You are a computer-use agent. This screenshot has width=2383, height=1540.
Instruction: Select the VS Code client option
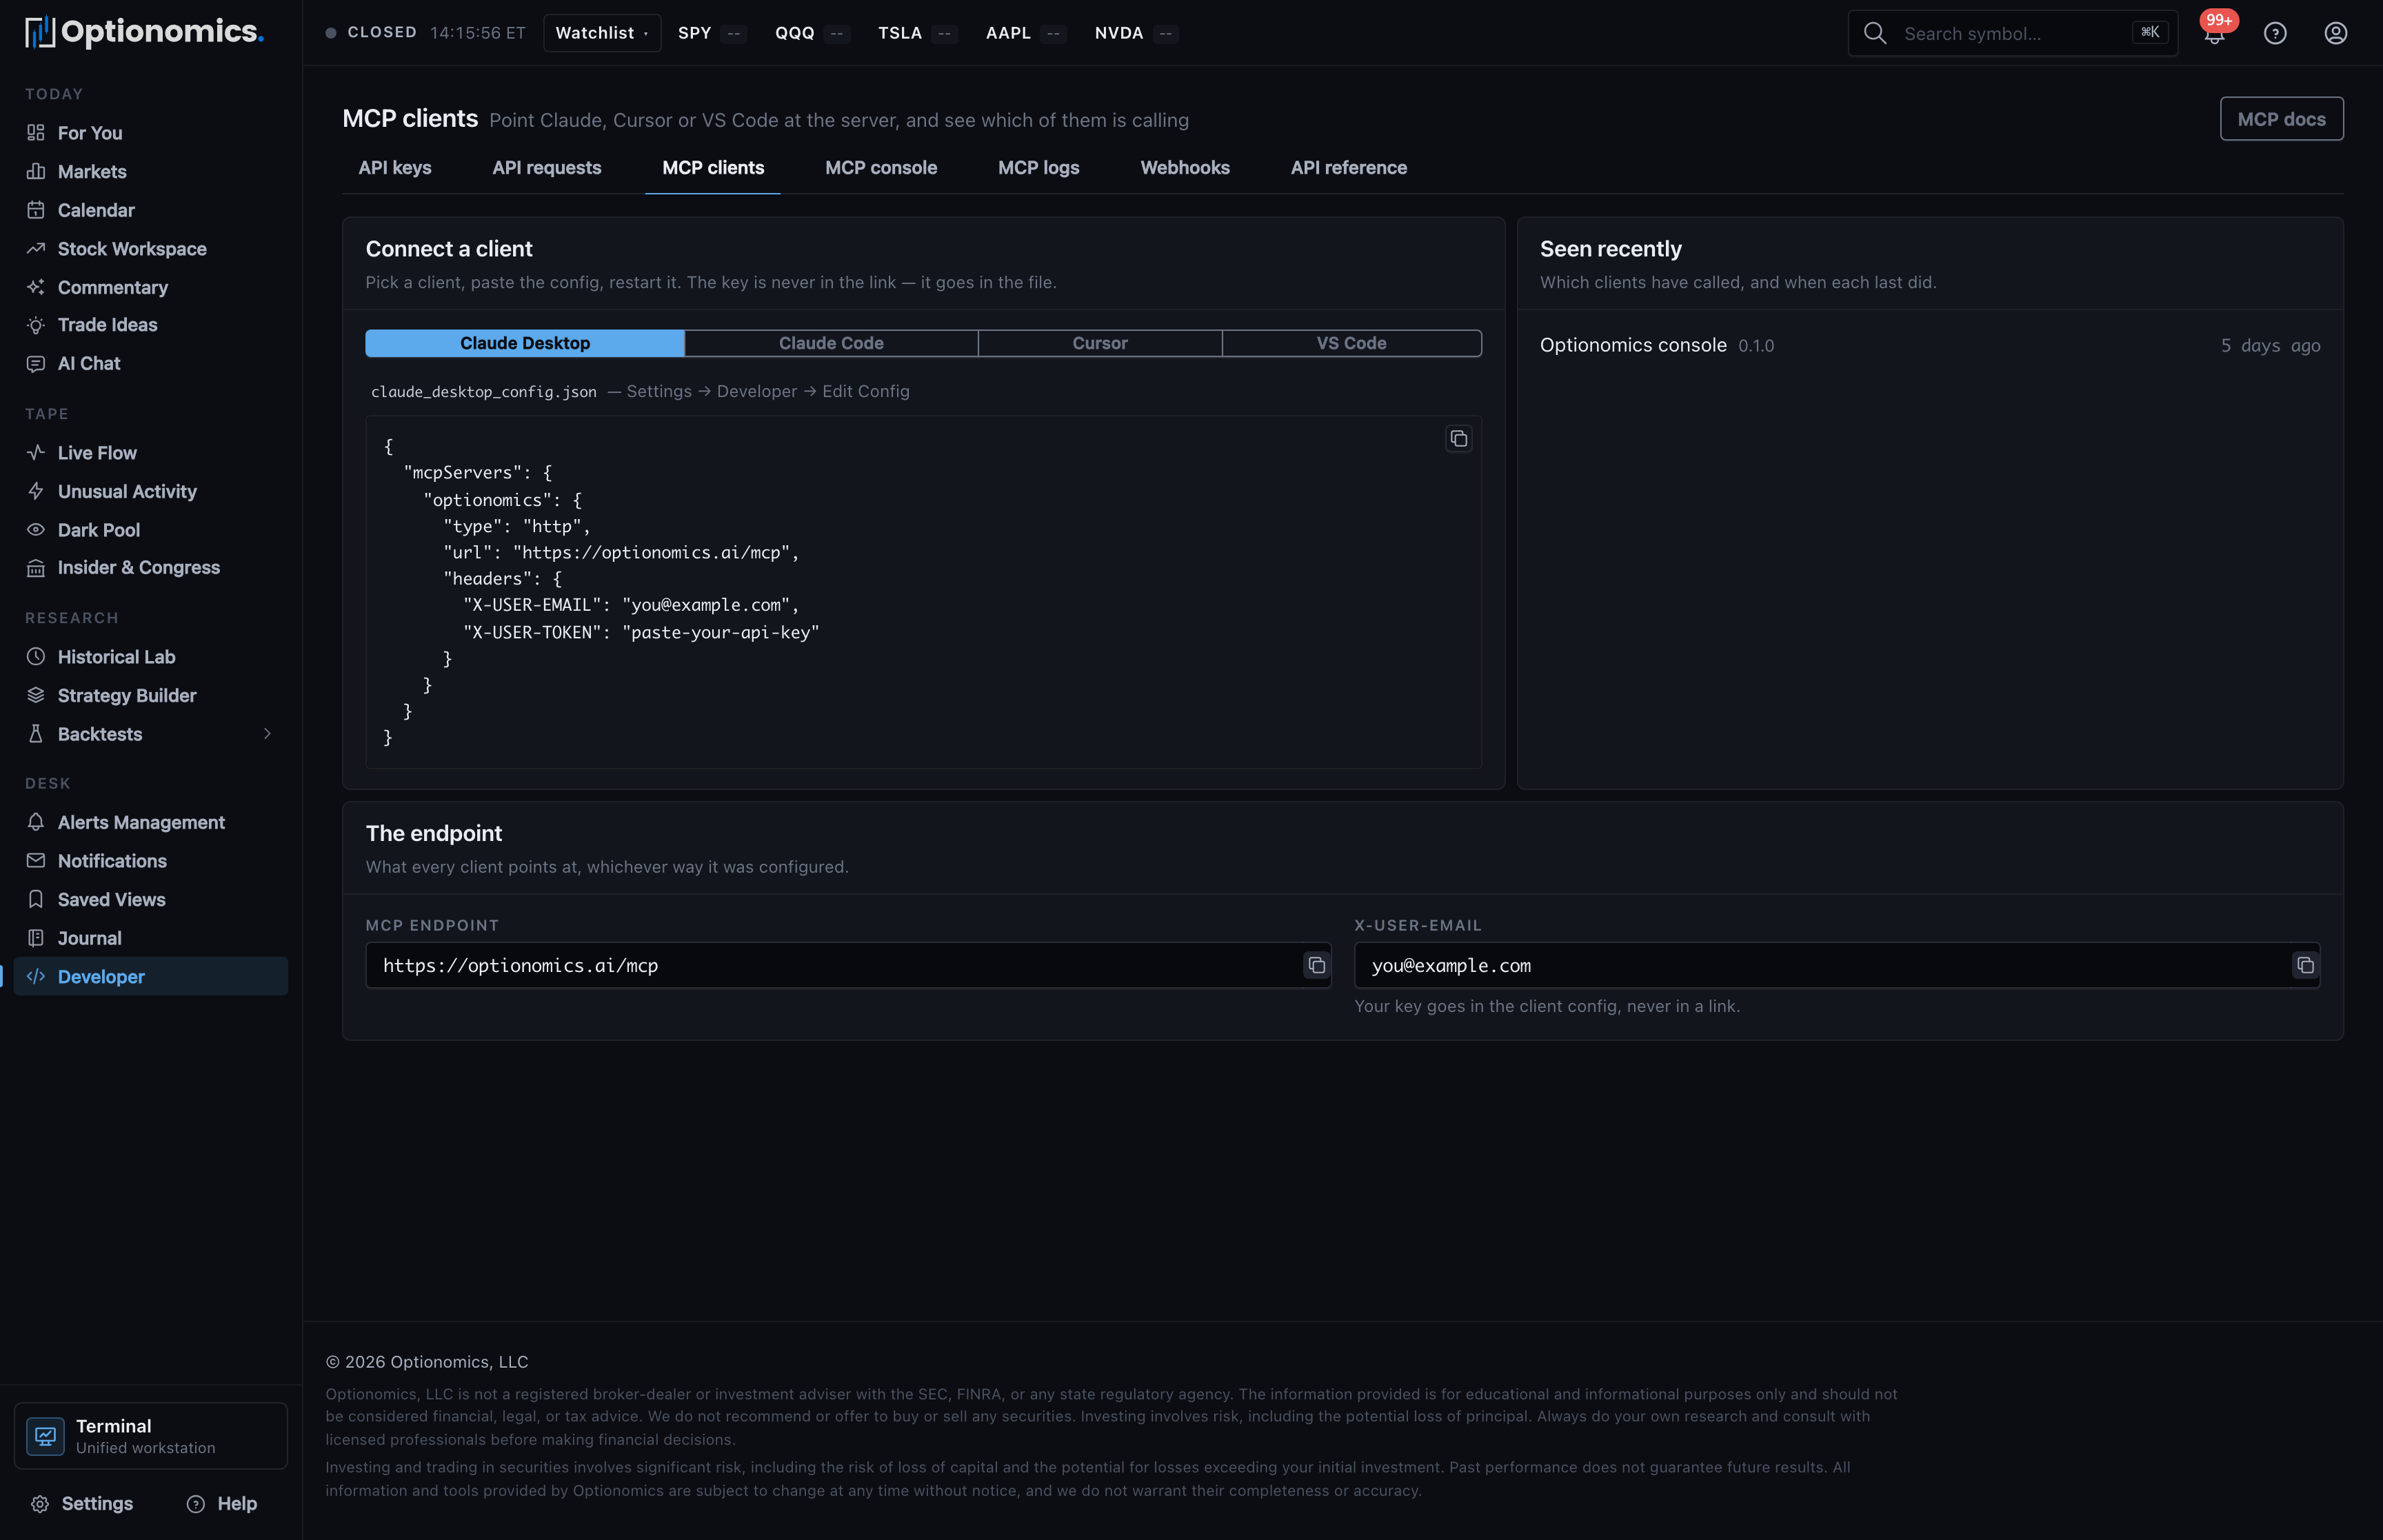[x=1351, y=343]
